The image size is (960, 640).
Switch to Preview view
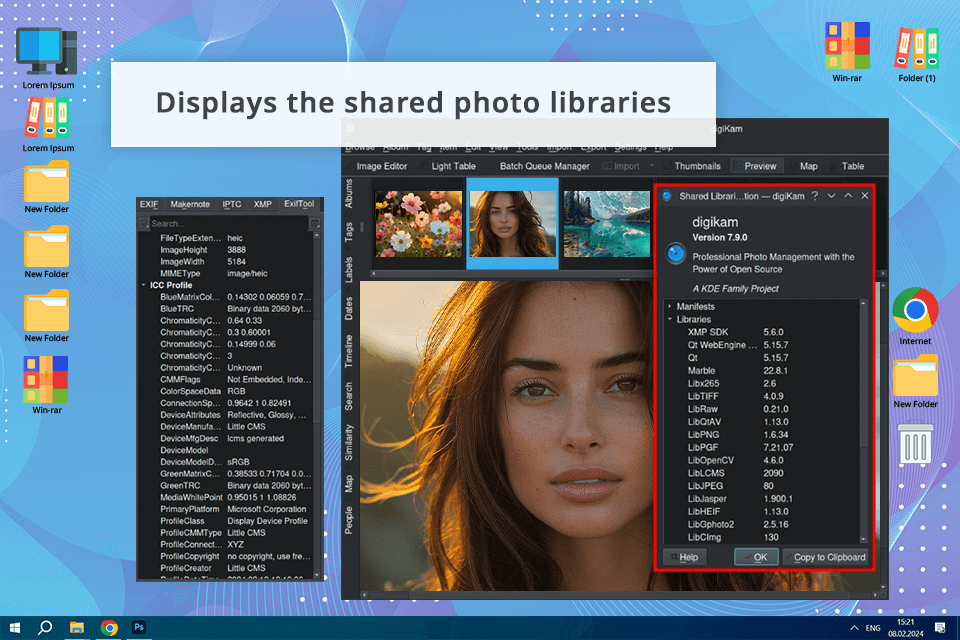757,166
